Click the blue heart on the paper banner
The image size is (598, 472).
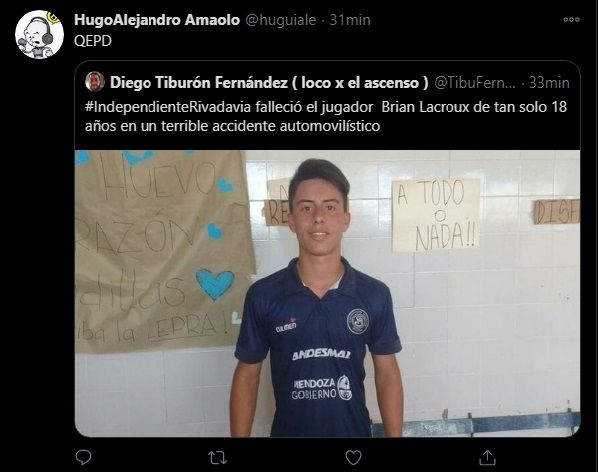pyautogui.click(x=215, y=283)
